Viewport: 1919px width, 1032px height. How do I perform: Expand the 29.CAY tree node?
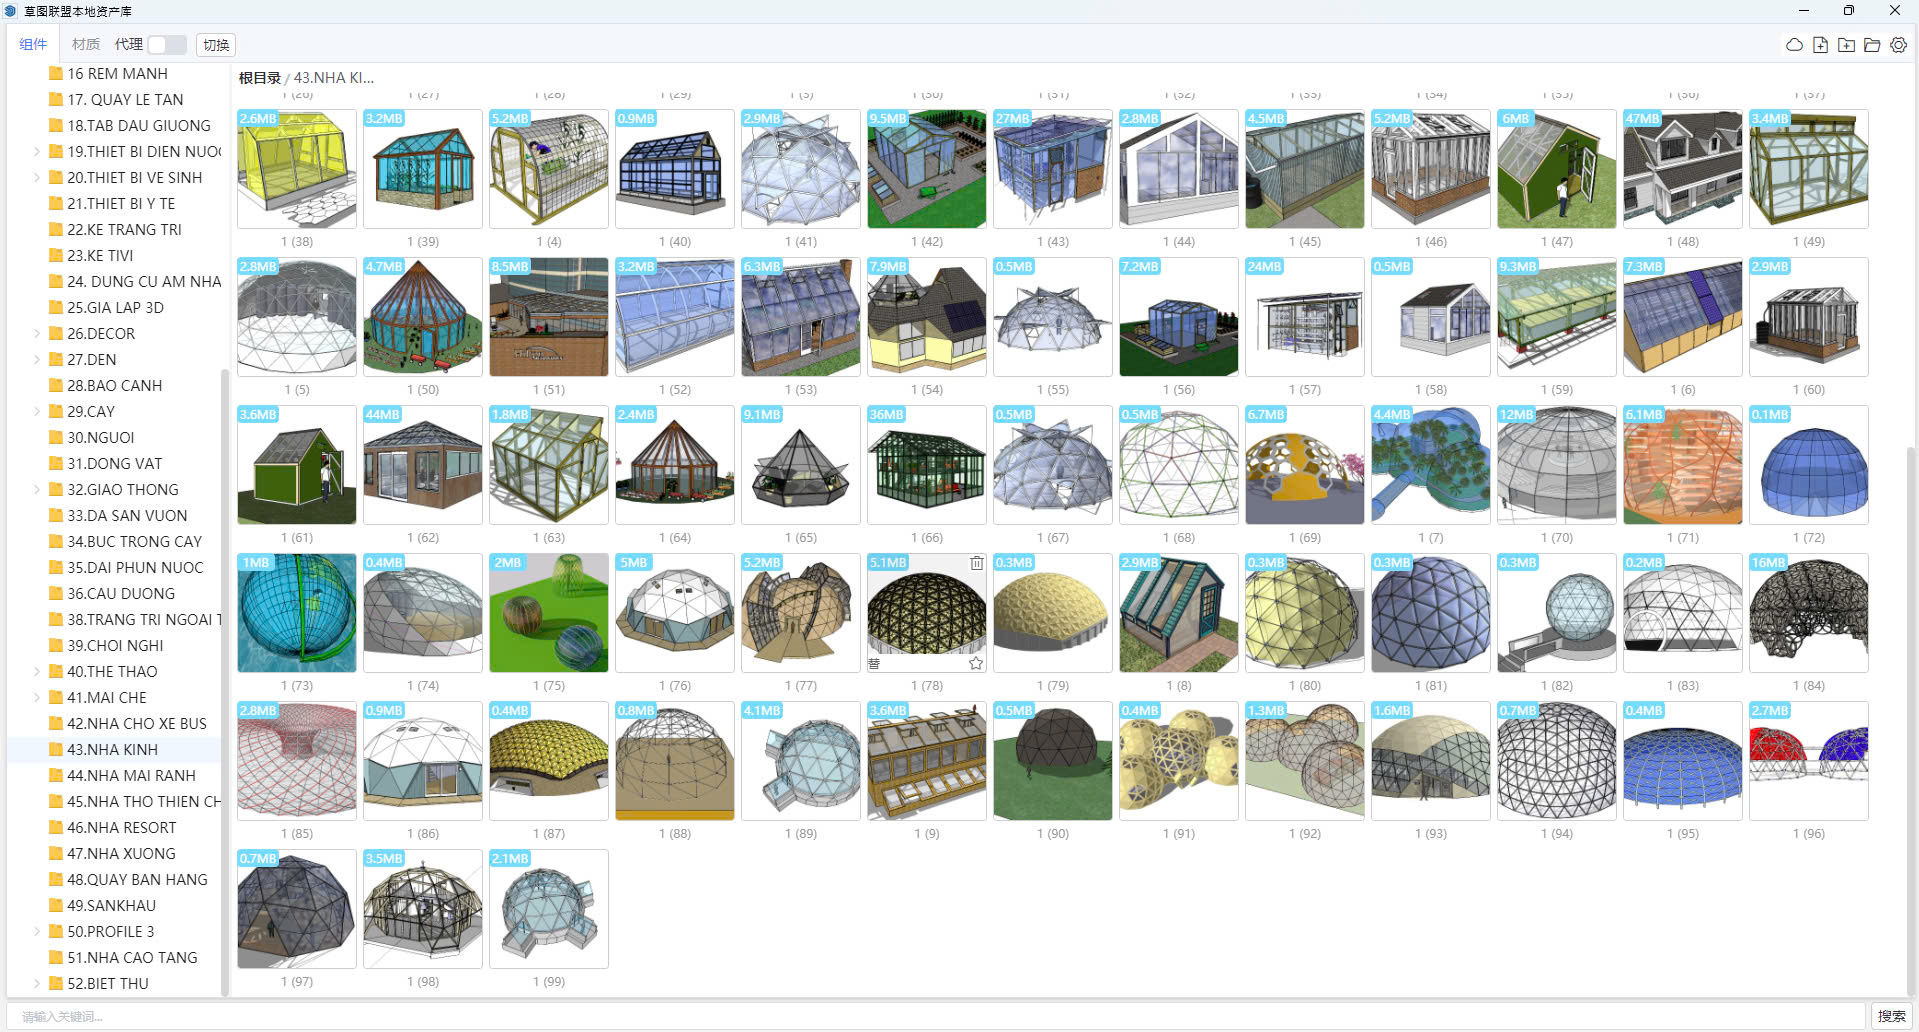coord(37,412)
